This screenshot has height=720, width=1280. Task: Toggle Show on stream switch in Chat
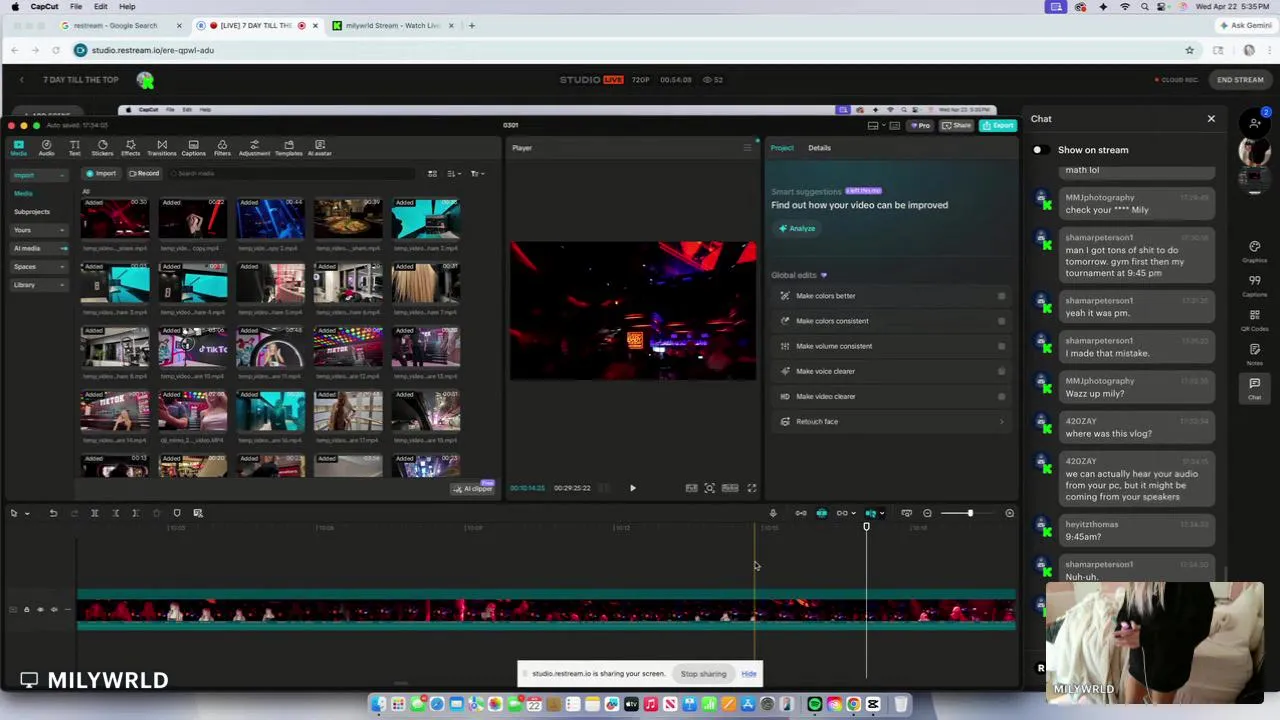[x=1041, y=150]
